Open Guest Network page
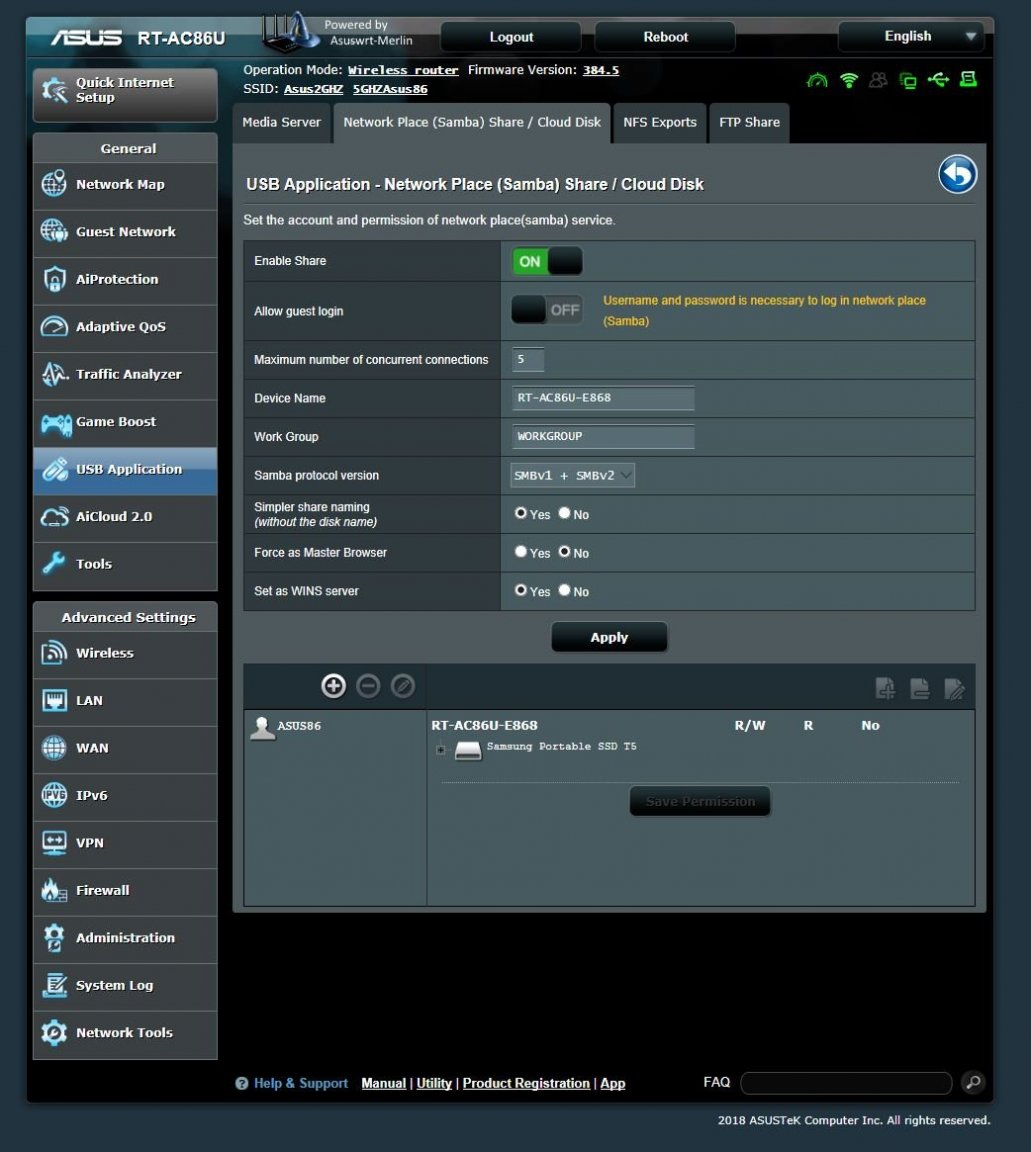 (x=125, y=232)
